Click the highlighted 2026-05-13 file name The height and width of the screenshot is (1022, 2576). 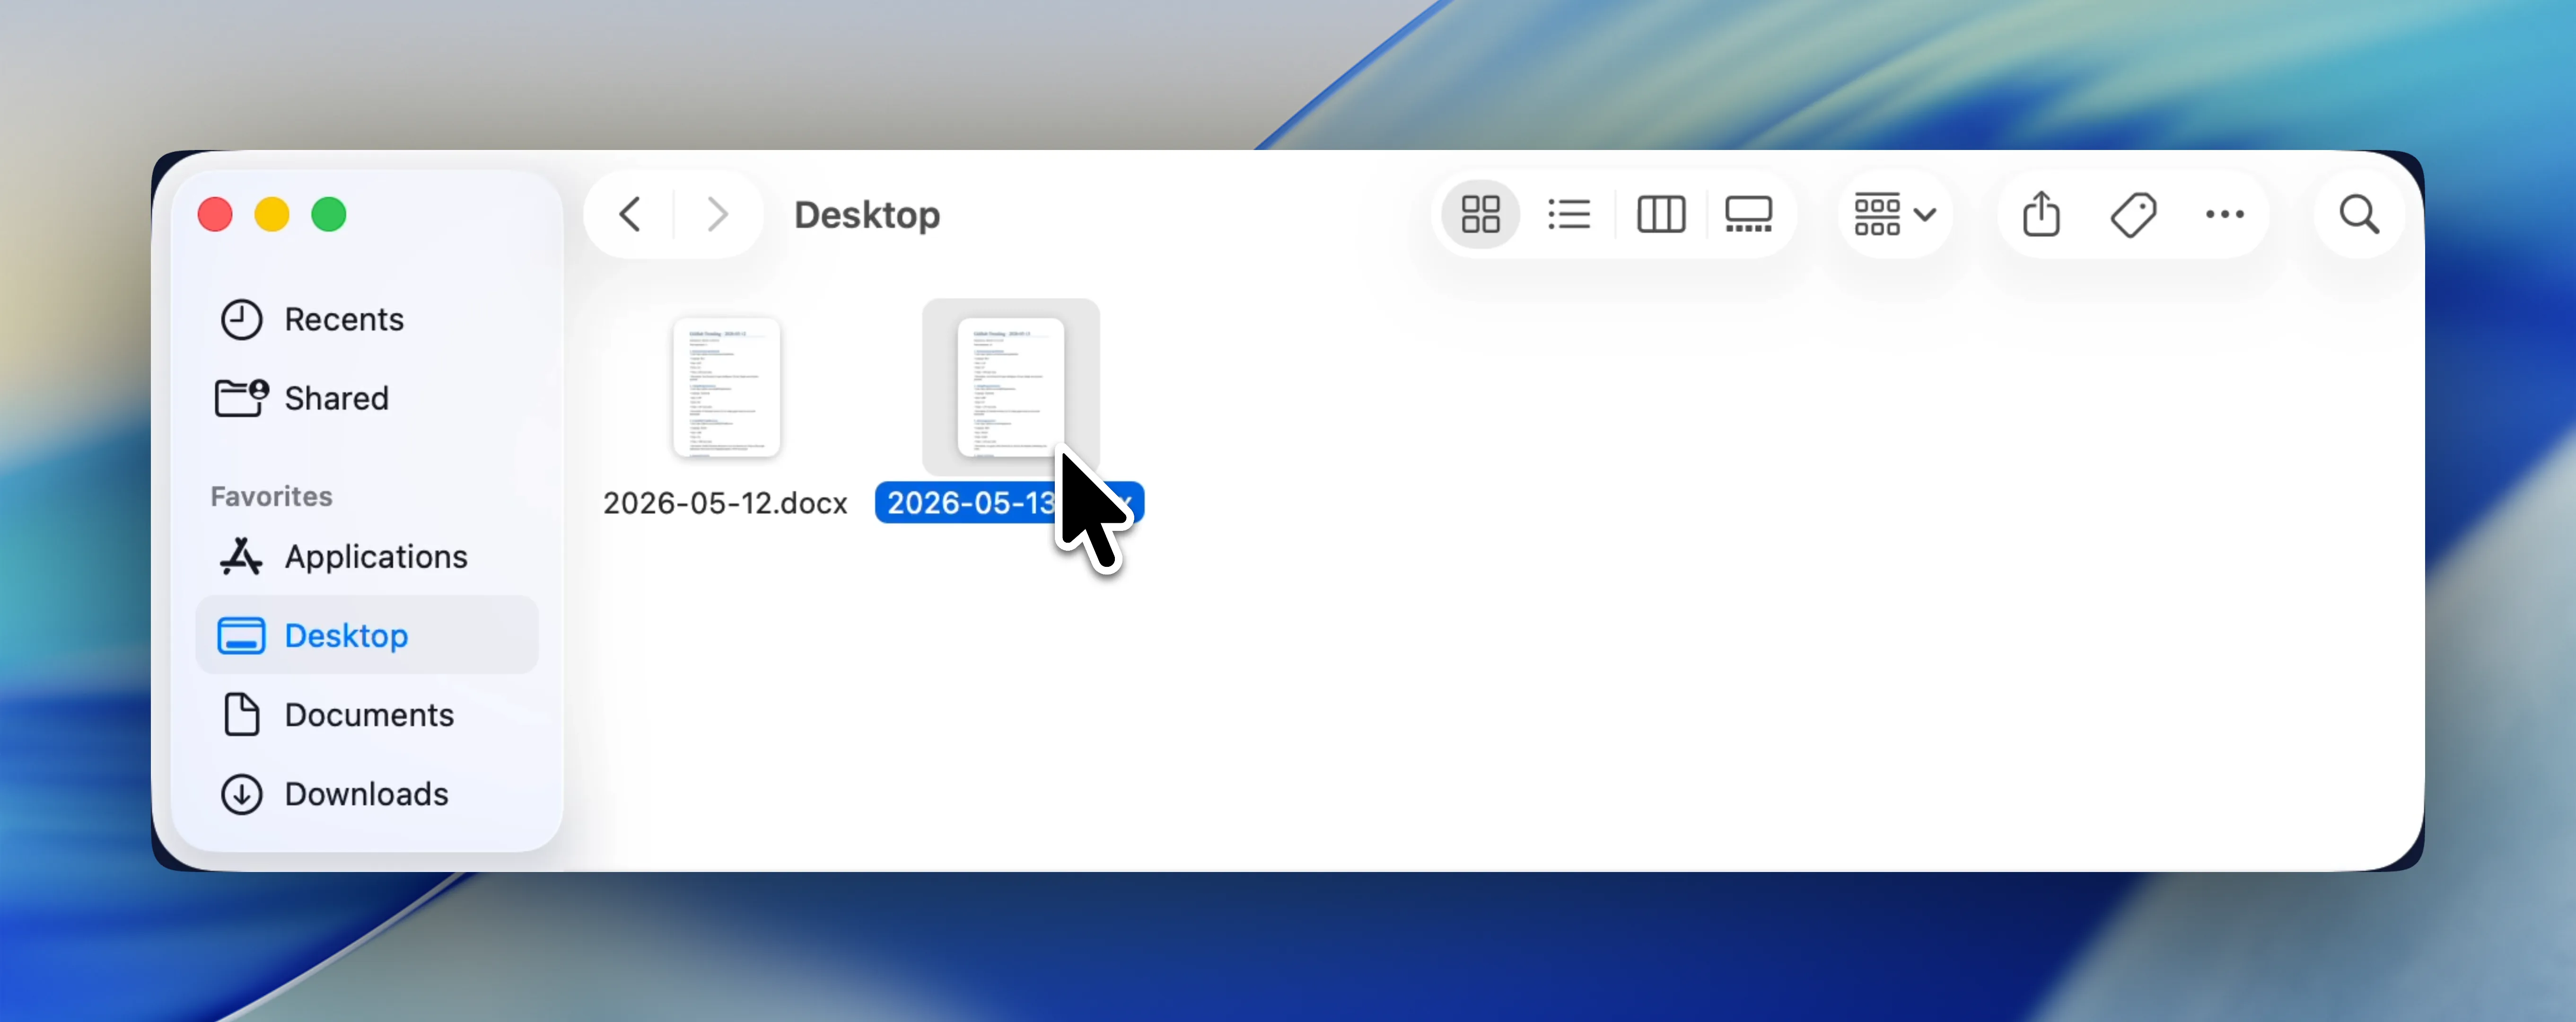coord(1009,502)
